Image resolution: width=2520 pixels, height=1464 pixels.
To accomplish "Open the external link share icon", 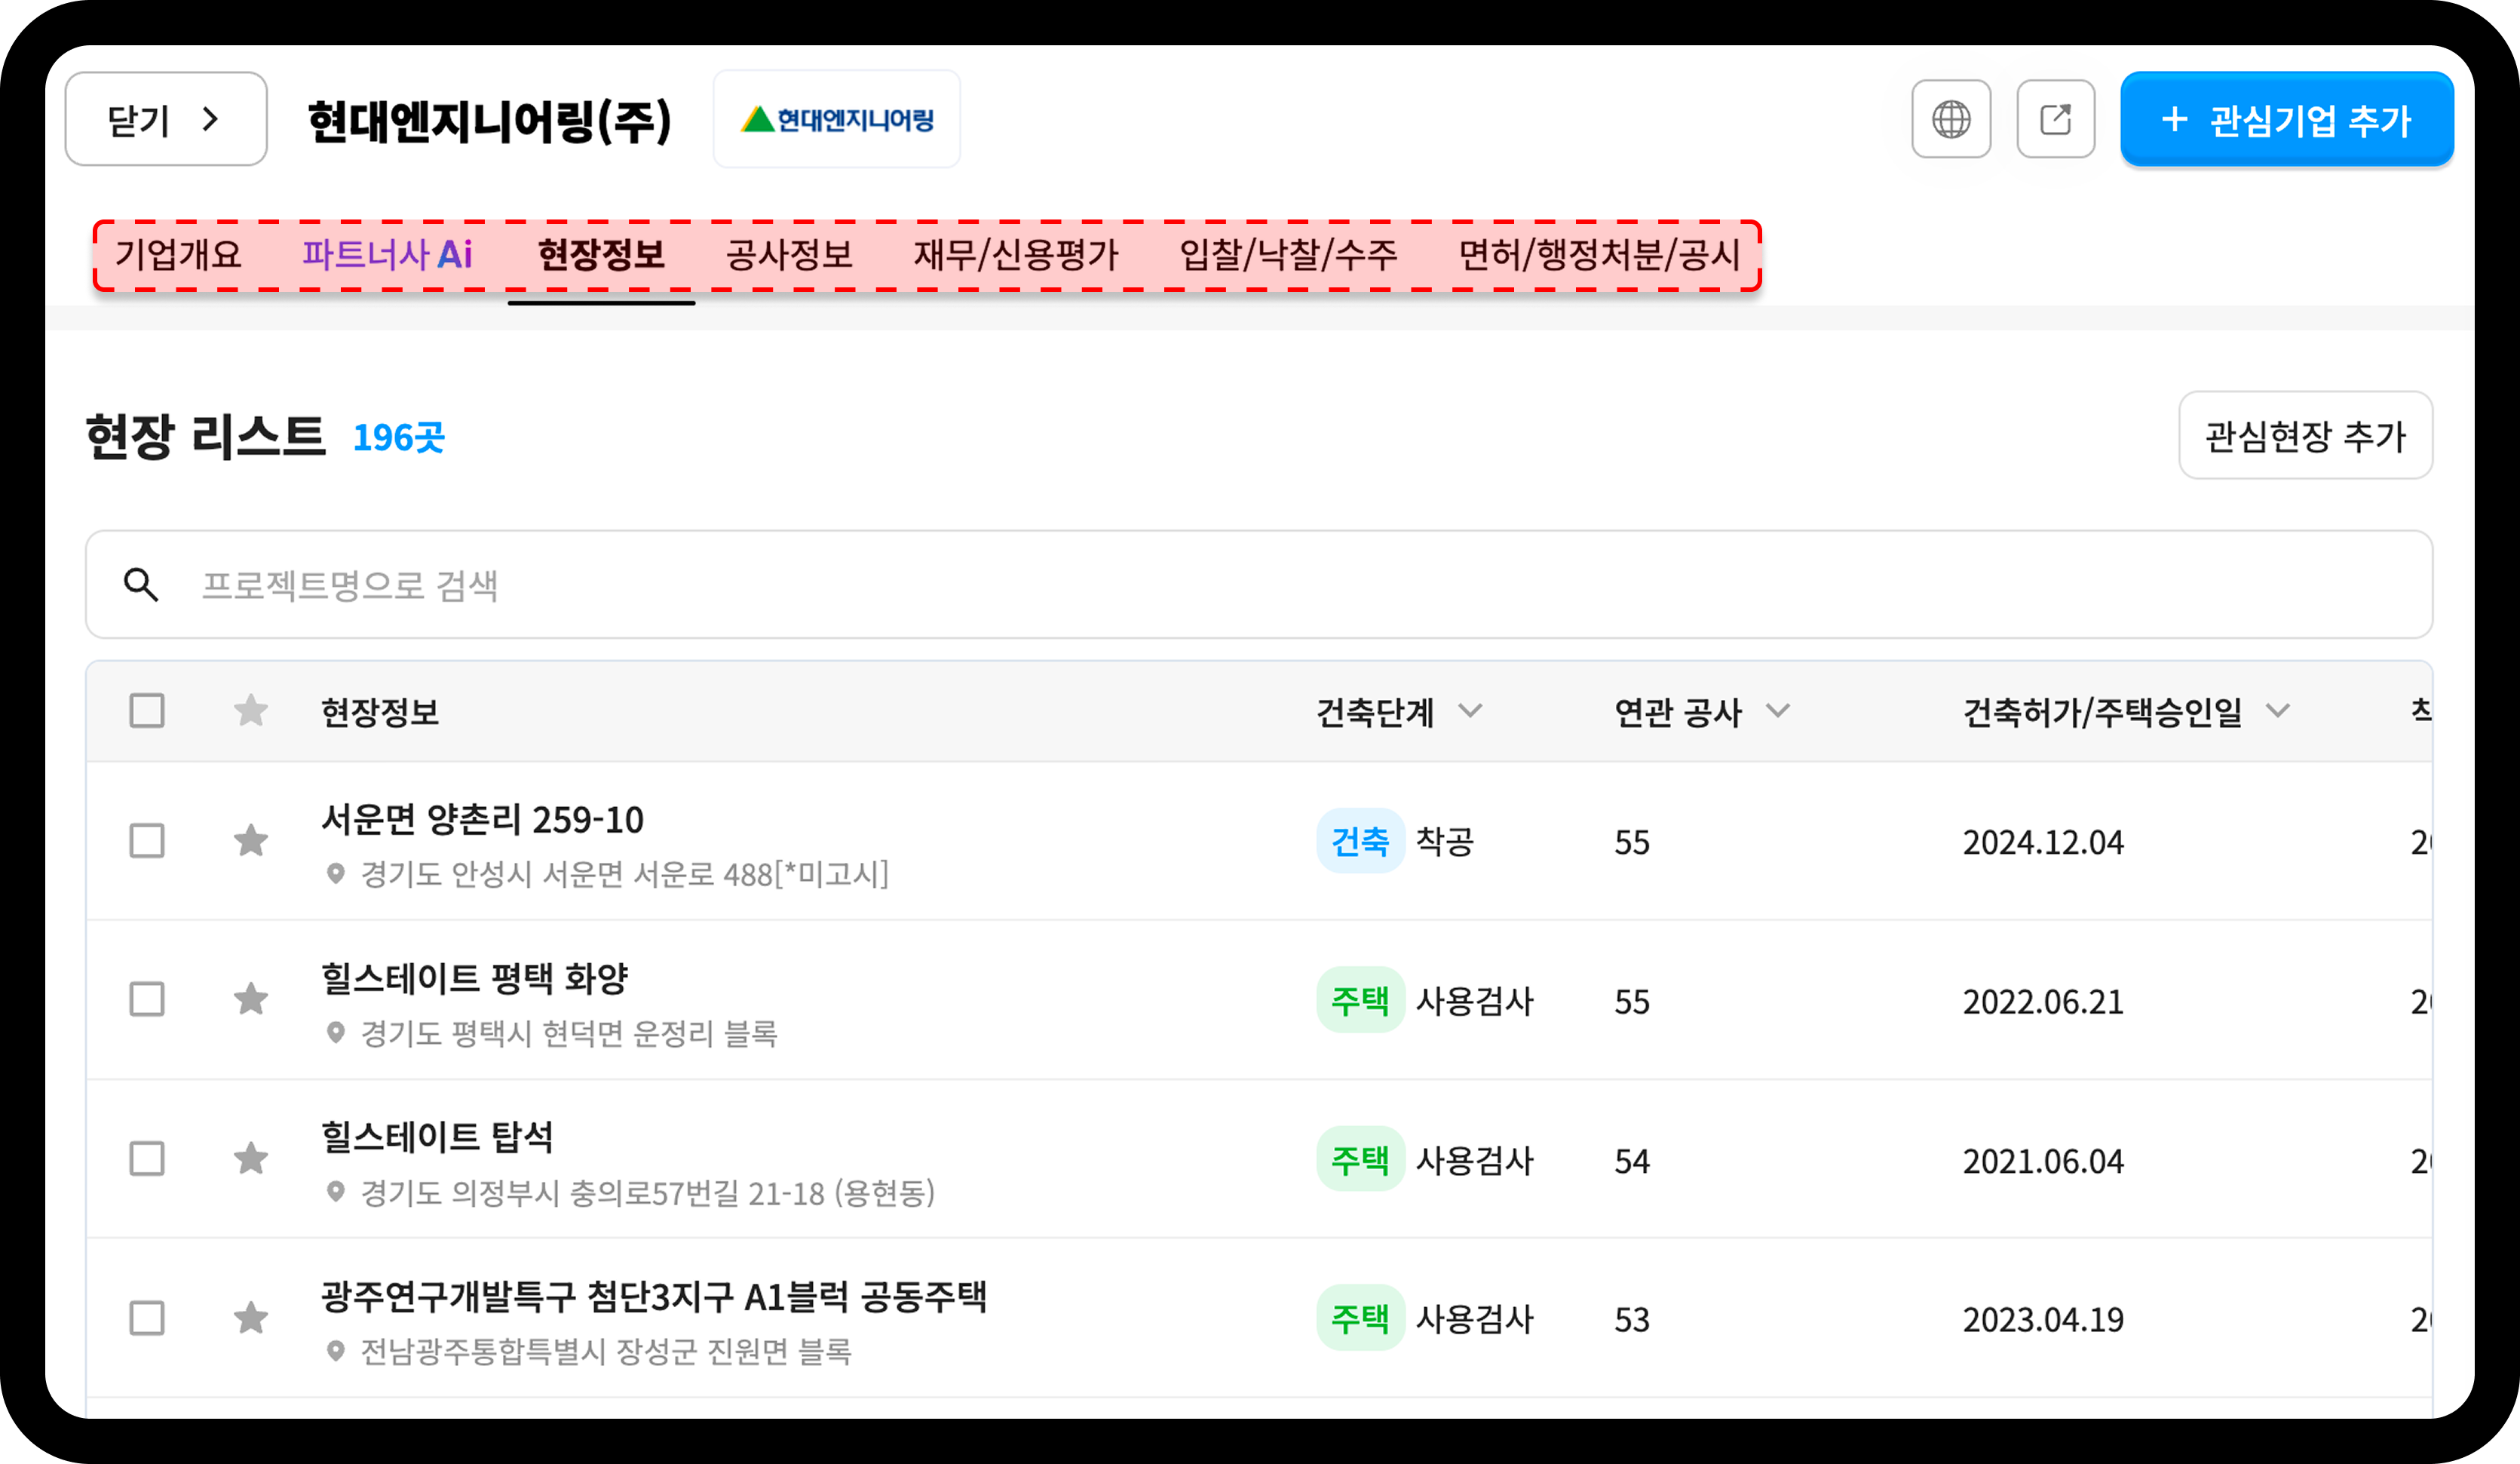I will 2055,119.
